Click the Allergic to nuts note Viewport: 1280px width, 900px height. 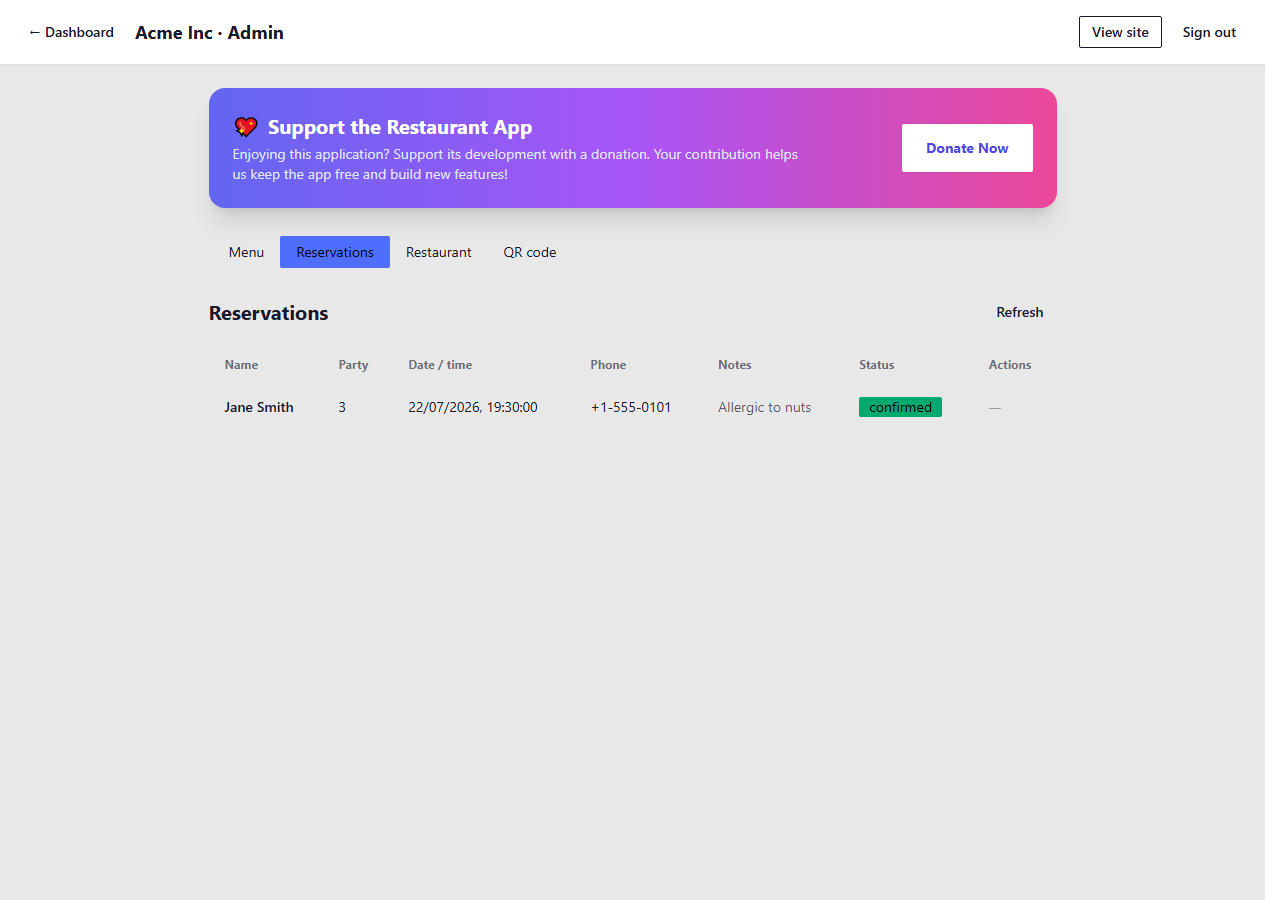click(765, 407)
